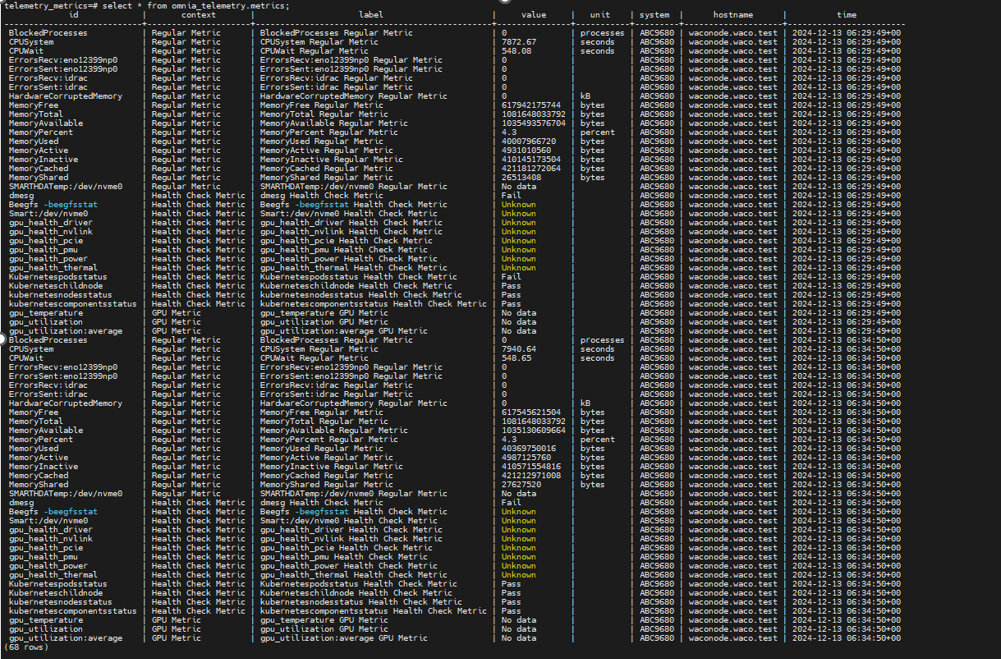Click the MemoryFree value 617942175744
1001x659 pixels.
click(531, 105)
